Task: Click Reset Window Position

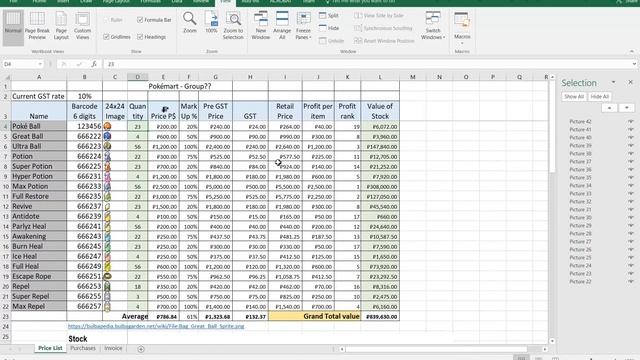Action: (384, 41)
